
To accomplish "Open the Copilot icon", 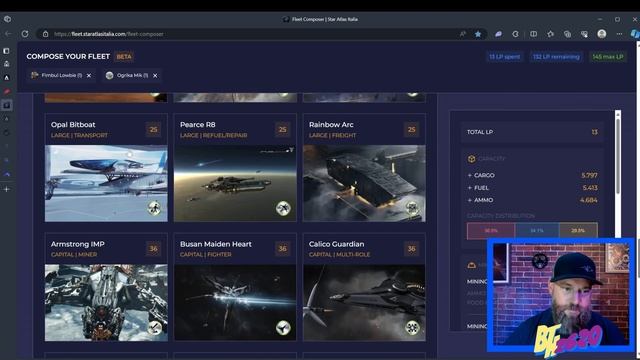I will pos(635,34).
